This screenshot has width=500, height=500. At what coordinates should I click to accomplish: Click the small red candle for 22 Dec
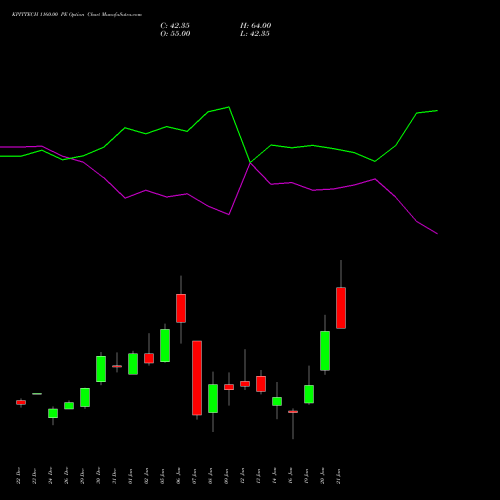(x=21, y=402)
